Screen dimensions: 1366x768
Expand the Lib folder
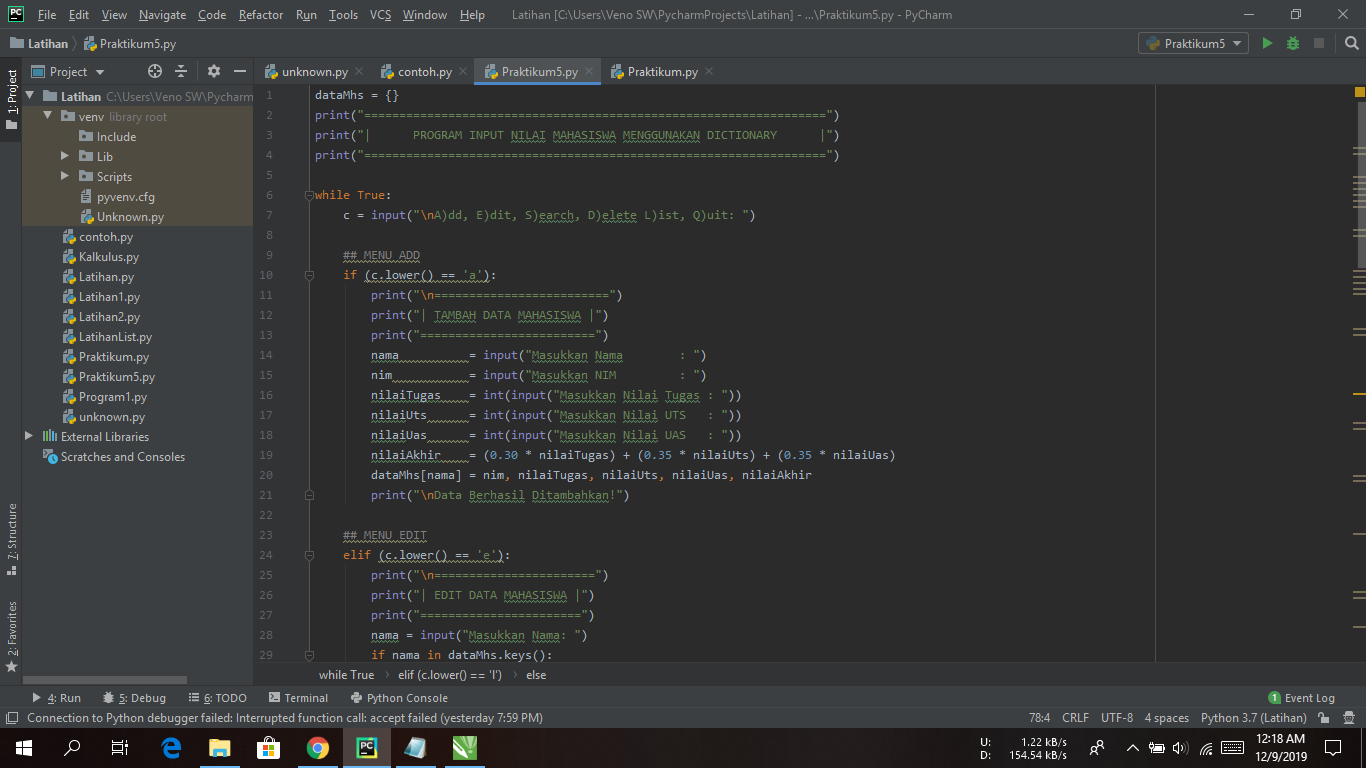[65, 157]
